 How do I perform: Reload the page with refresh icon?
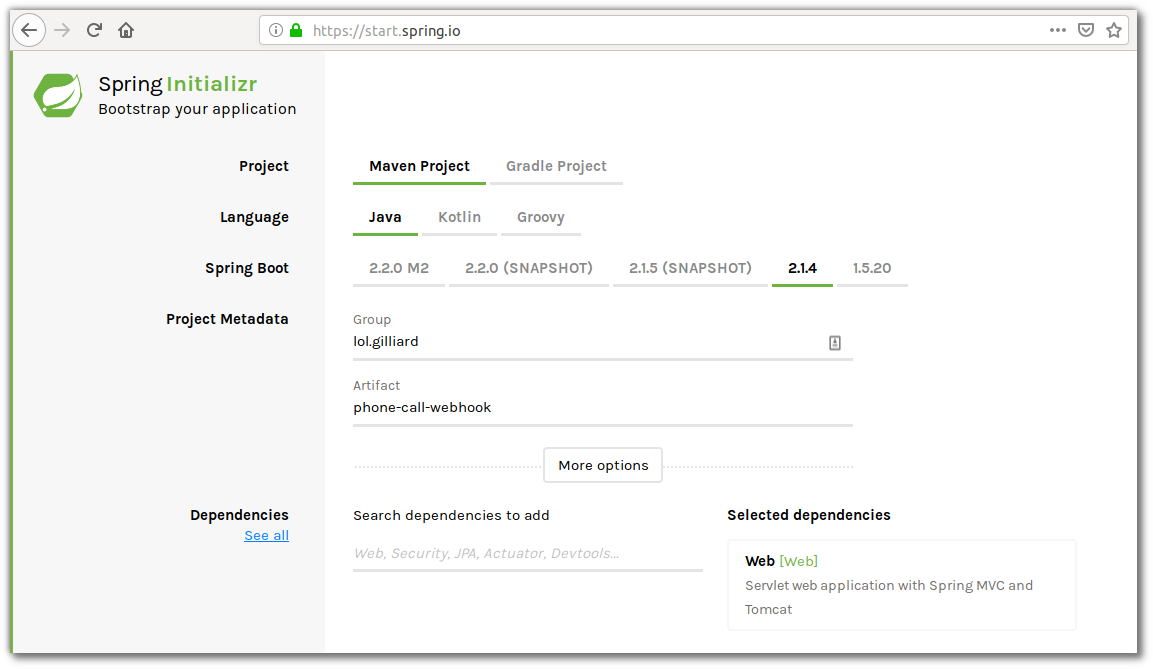(x=94, y=30)
